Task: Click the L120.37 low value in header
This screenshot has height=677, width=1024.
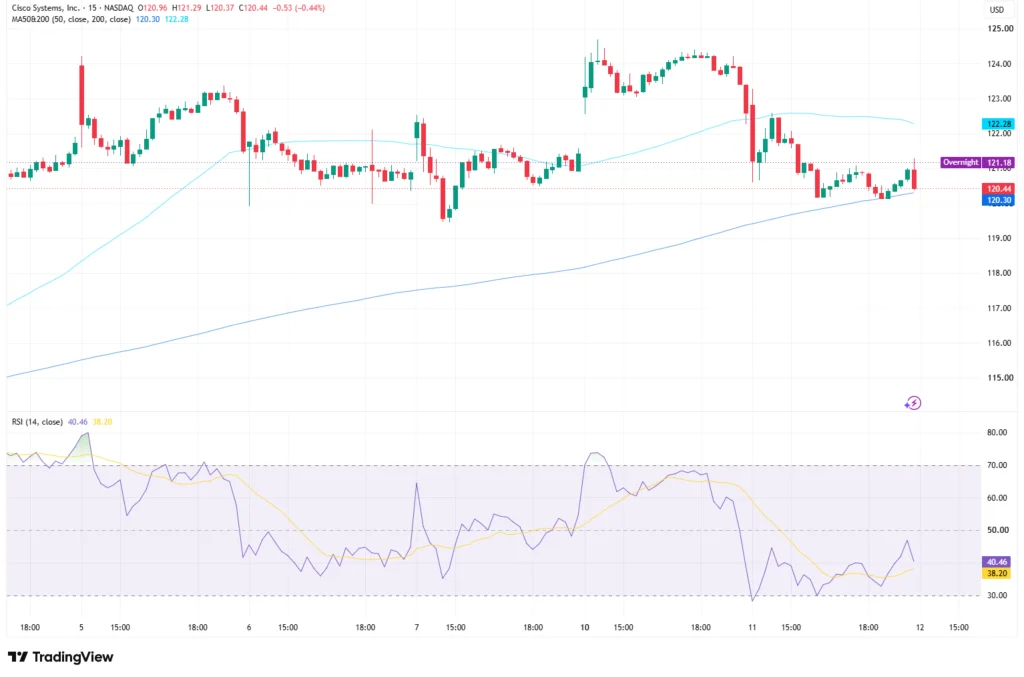Action: pyautogui.click(x=220, y=8)
